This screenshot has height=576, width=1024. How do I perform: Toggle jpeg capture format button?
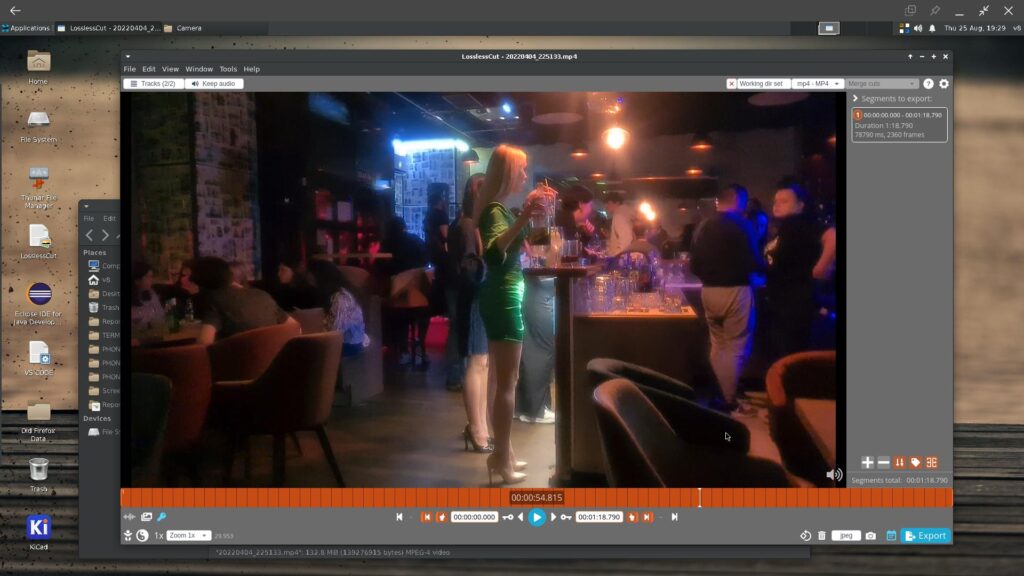tap(846, 536)
